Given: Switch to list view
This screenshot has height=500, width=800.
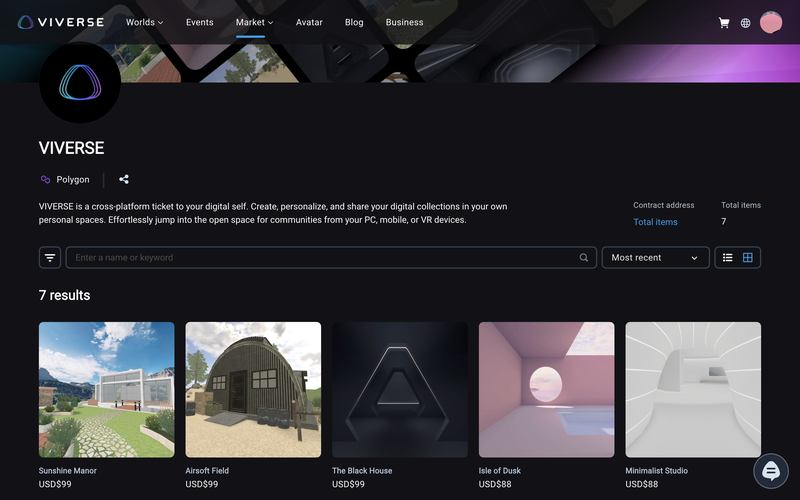Looking at the screenshot, I should click(x=728, y=258).
